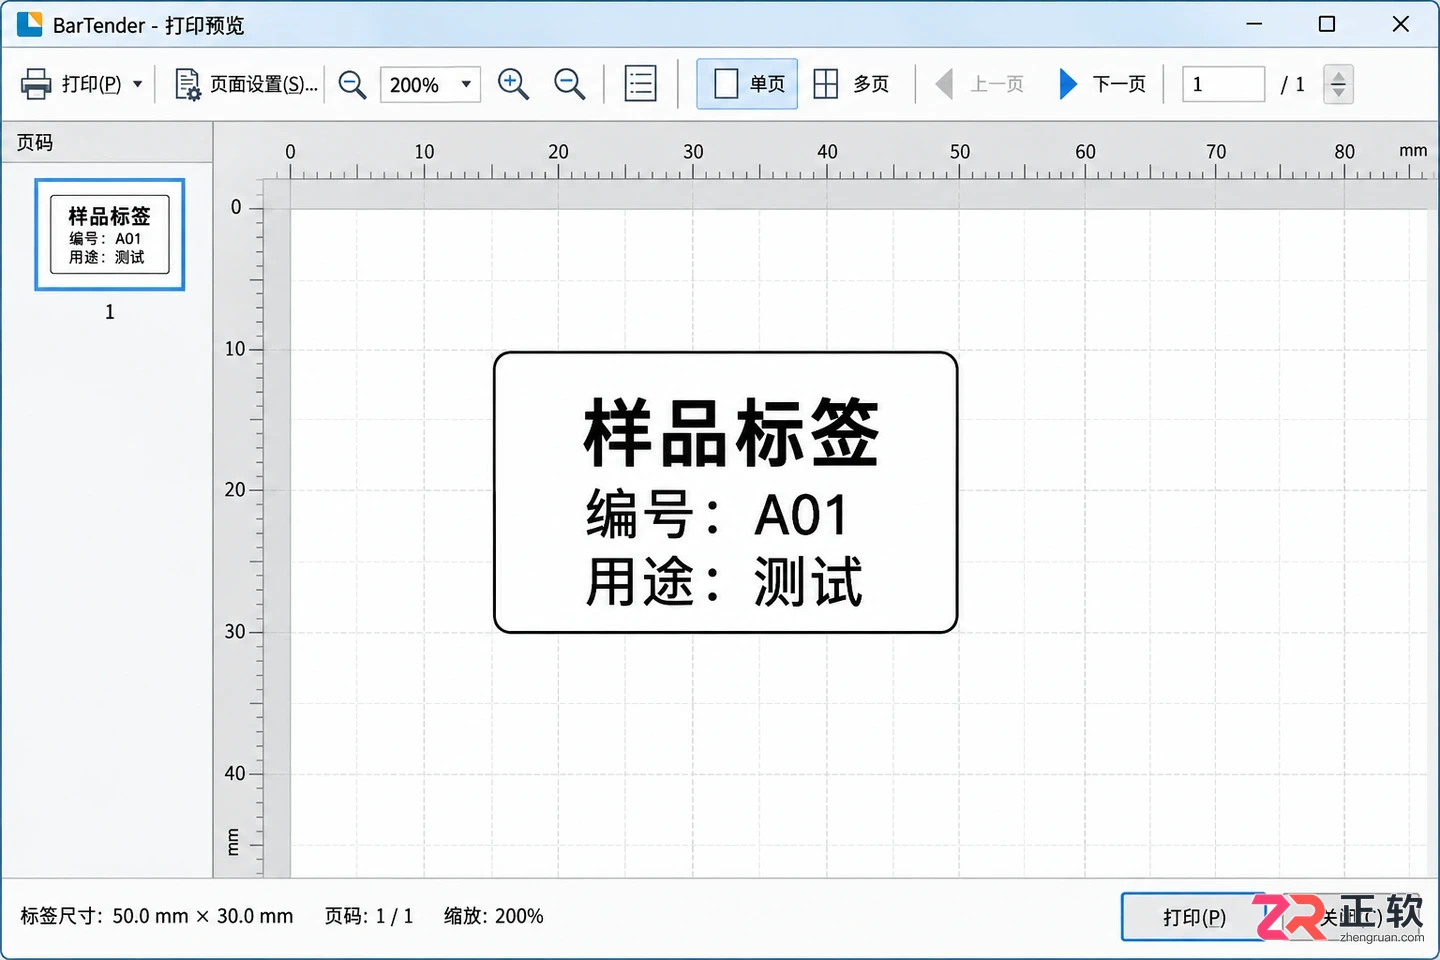Click the magnifier icon left of zoom box
The height and width of the screenshot is (960, 1440).
(352, 84)
